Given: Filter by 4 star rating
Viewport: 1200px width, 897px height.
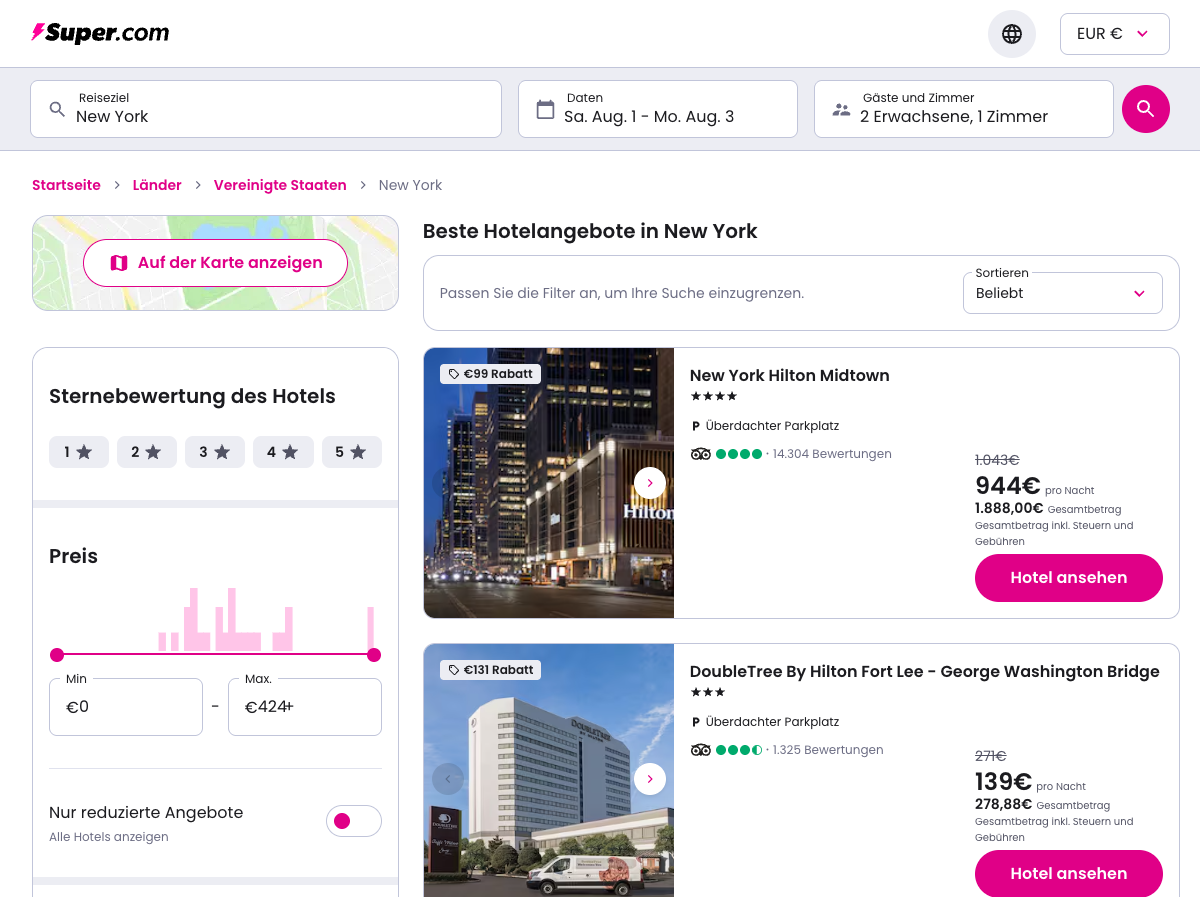Looking at the screenshot, I should coord(283,452).
